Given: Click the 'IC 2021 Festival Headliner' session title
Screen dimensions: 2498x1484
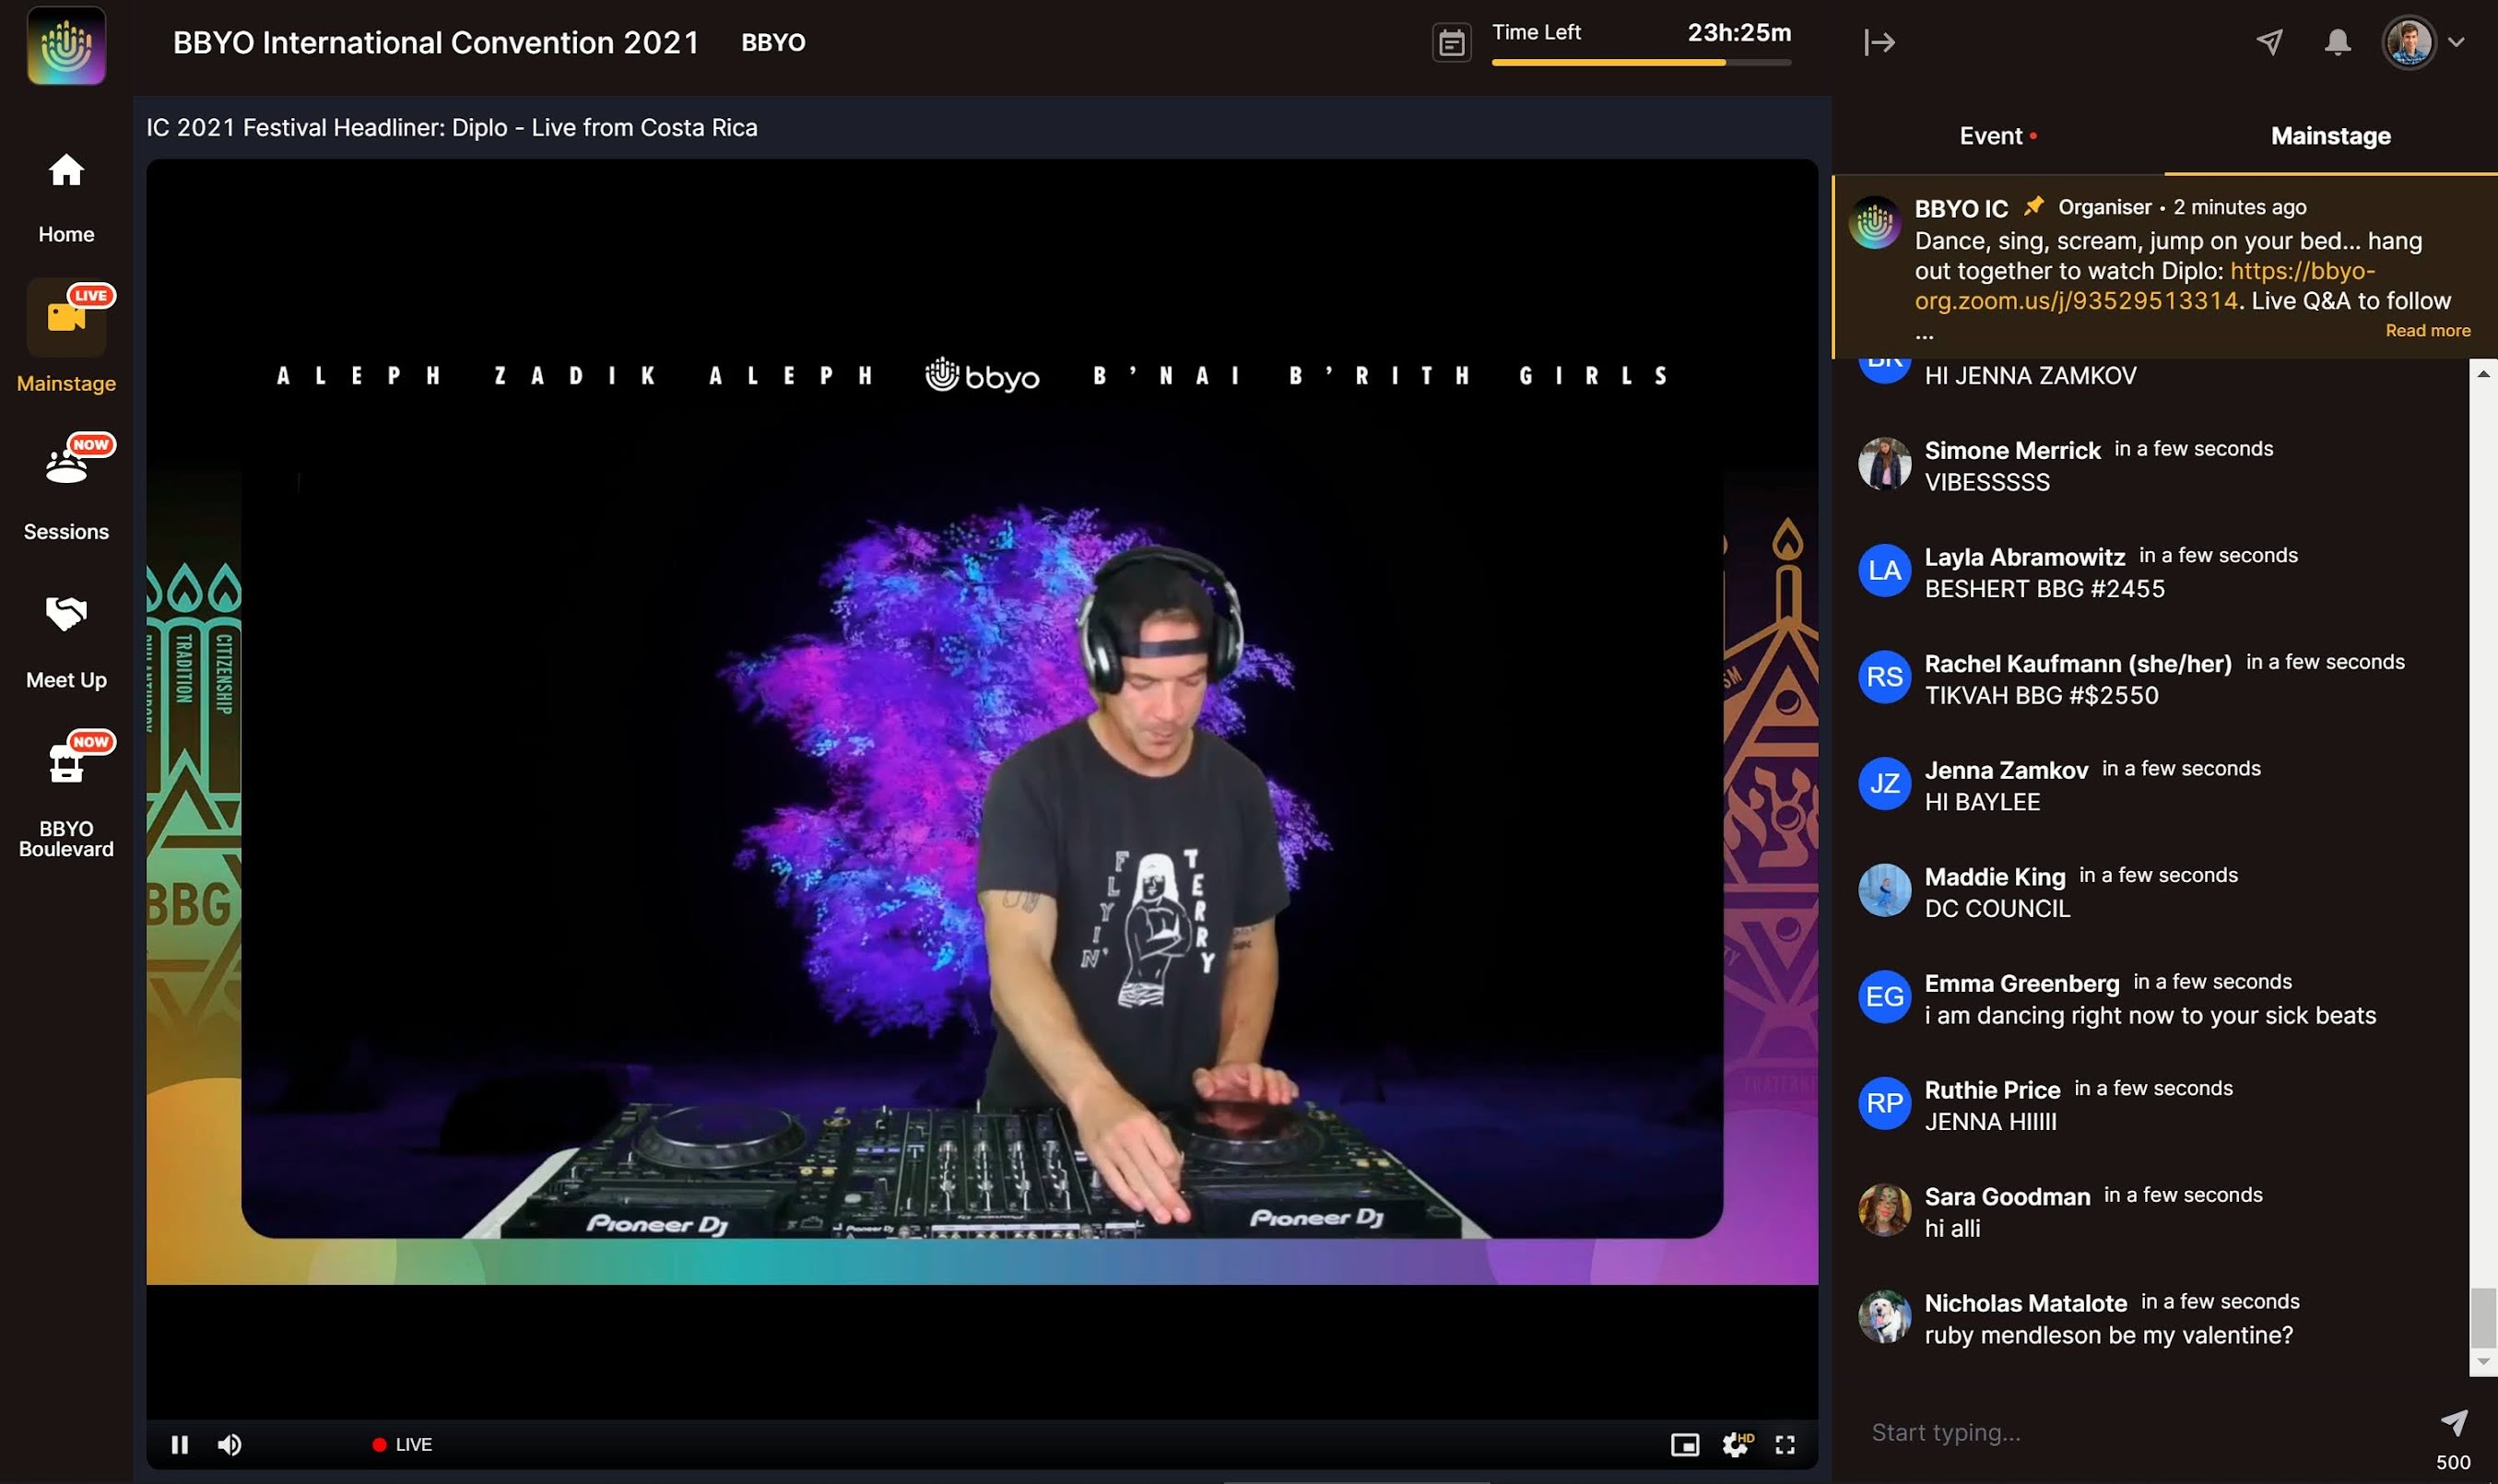Looking at the screenshot, I should pos(452,128).
